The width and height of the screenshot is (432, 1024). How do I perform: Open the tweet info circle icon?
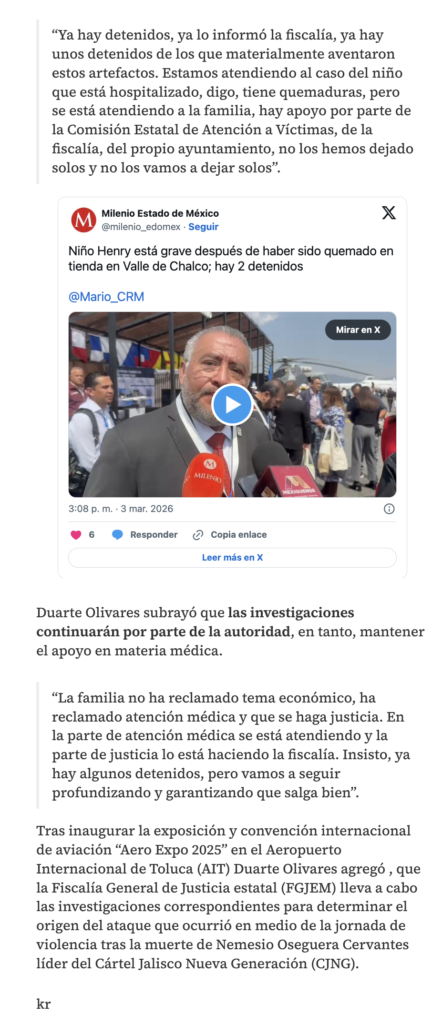coord(389,509)
